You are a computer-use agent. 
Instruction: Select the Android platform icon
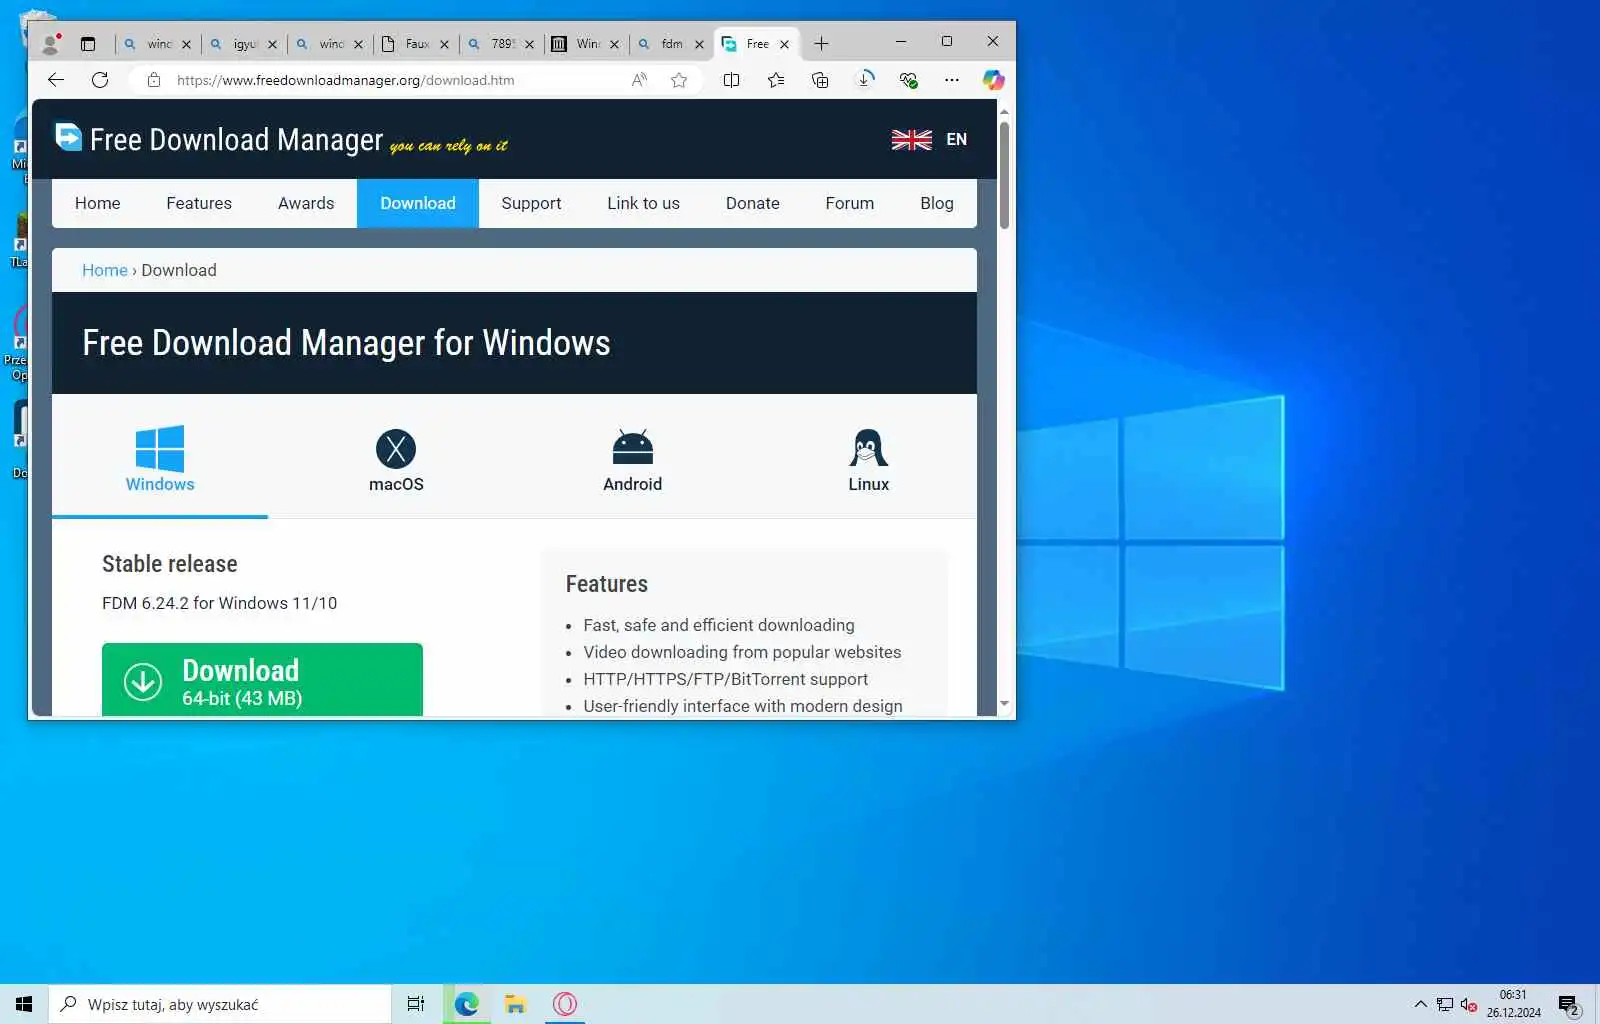tap(632, 448)
